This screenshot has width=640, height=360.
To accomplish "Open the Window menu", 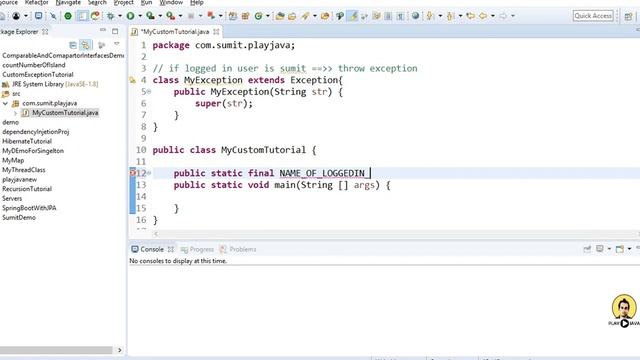I will [x=171, y=2].
